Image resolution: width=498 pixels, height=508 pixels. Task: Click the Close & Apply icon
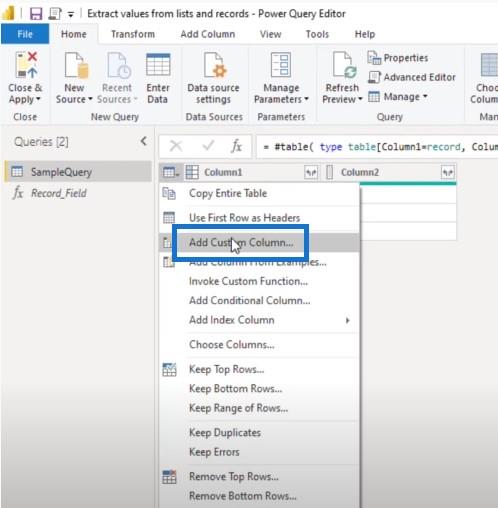pos(26,65)
